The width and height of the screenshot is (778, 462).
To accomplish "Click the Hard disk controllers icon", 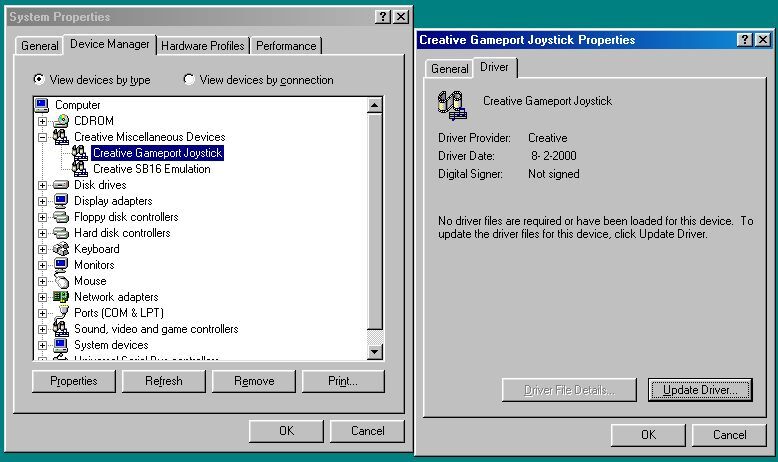I will pyautogui.click(x=61, y=233).
